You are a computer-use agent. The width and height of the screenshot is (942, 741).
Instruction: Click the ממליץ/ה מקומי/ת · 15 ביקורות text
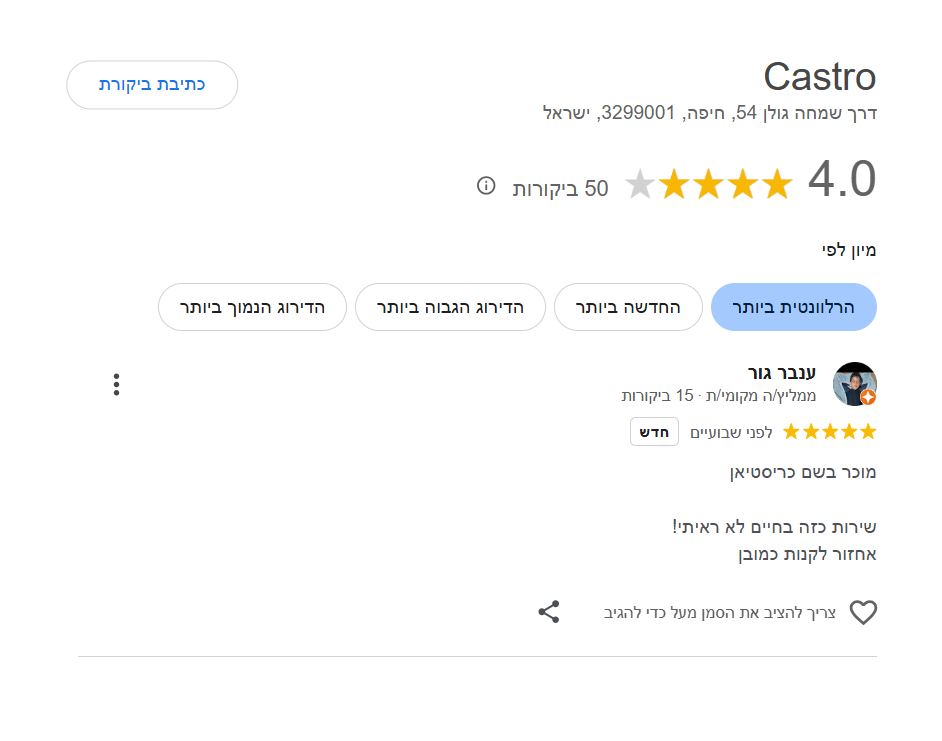click(719, 395)
